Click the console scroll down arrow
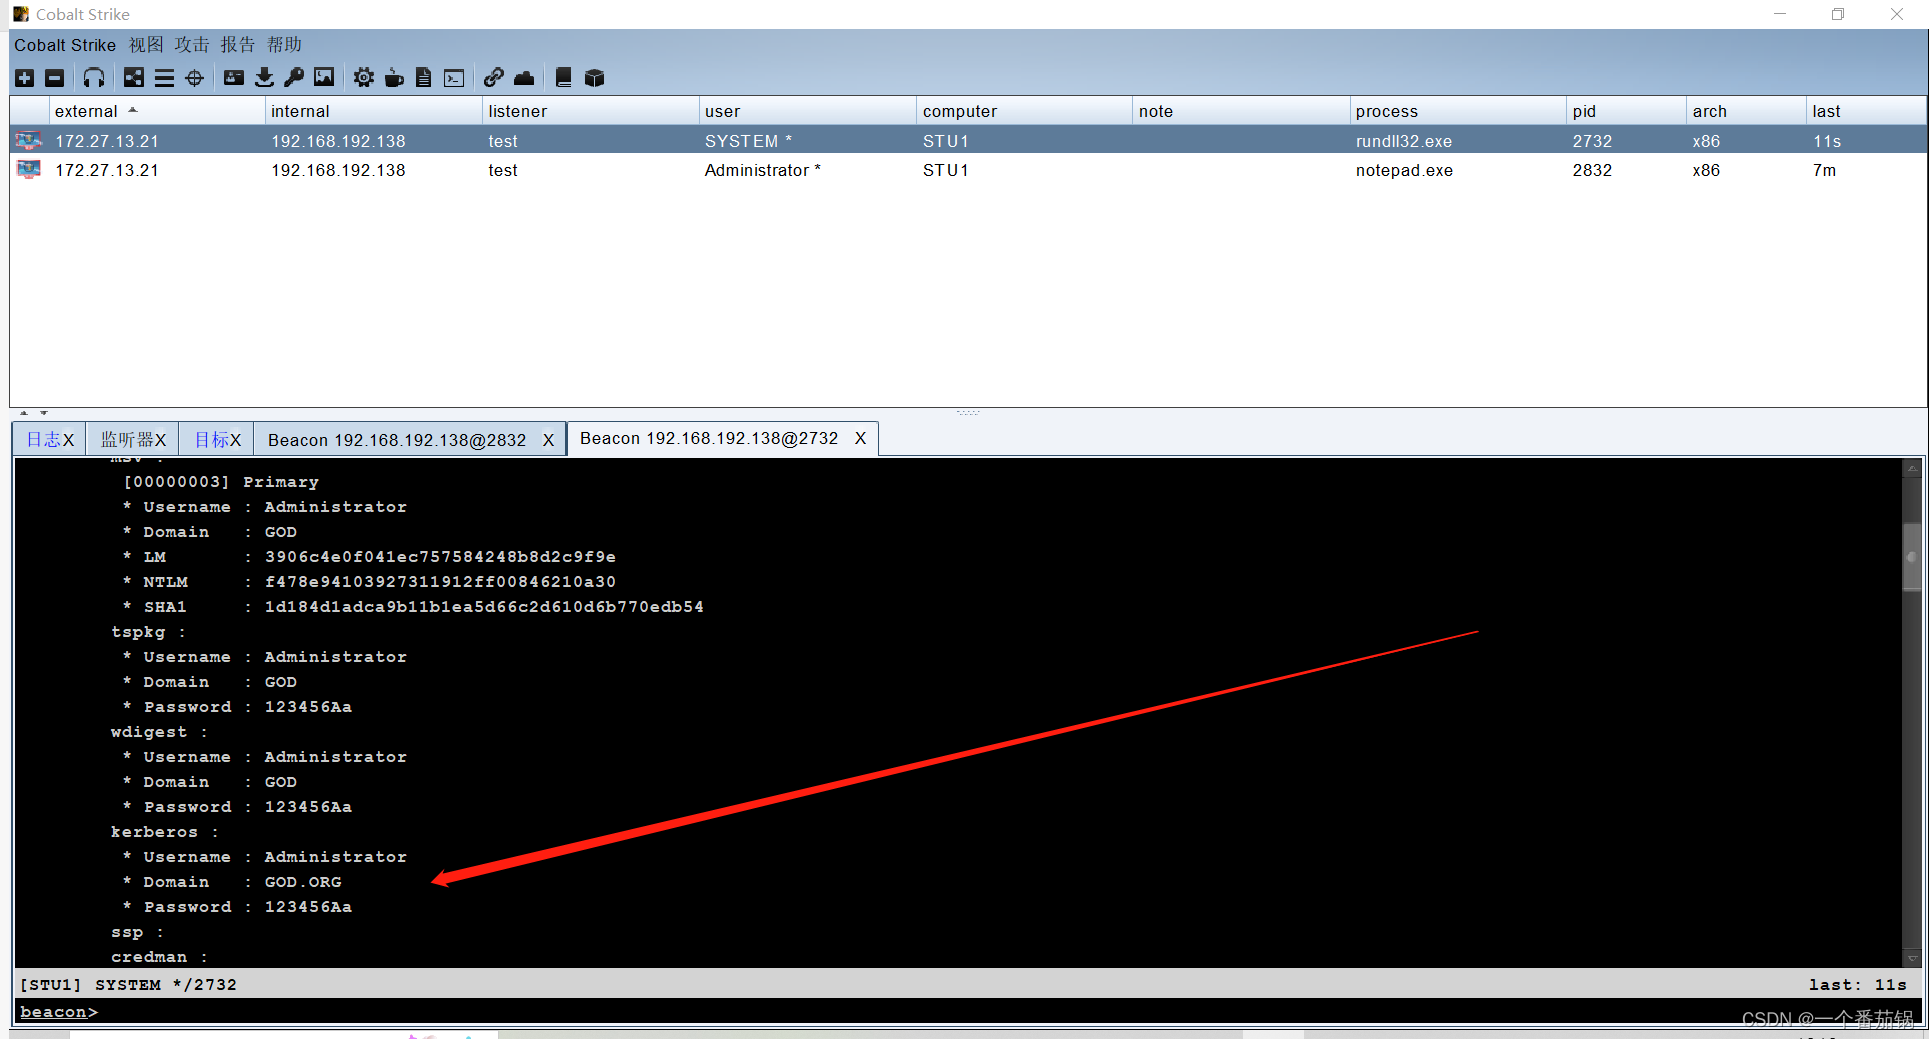1929x1039 pixels. click(1912, 958)
